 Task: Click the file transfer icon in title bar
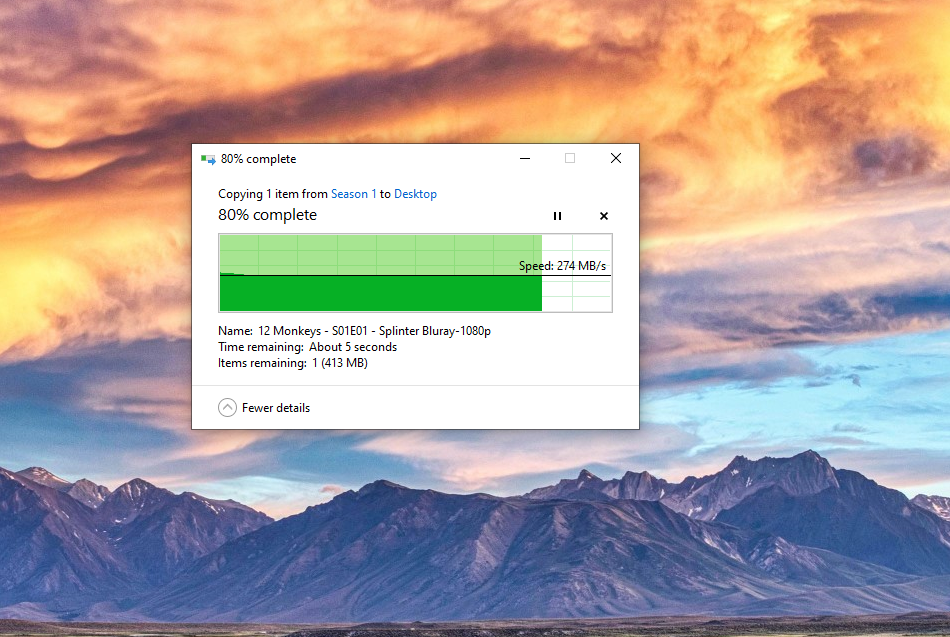[208, 159]
